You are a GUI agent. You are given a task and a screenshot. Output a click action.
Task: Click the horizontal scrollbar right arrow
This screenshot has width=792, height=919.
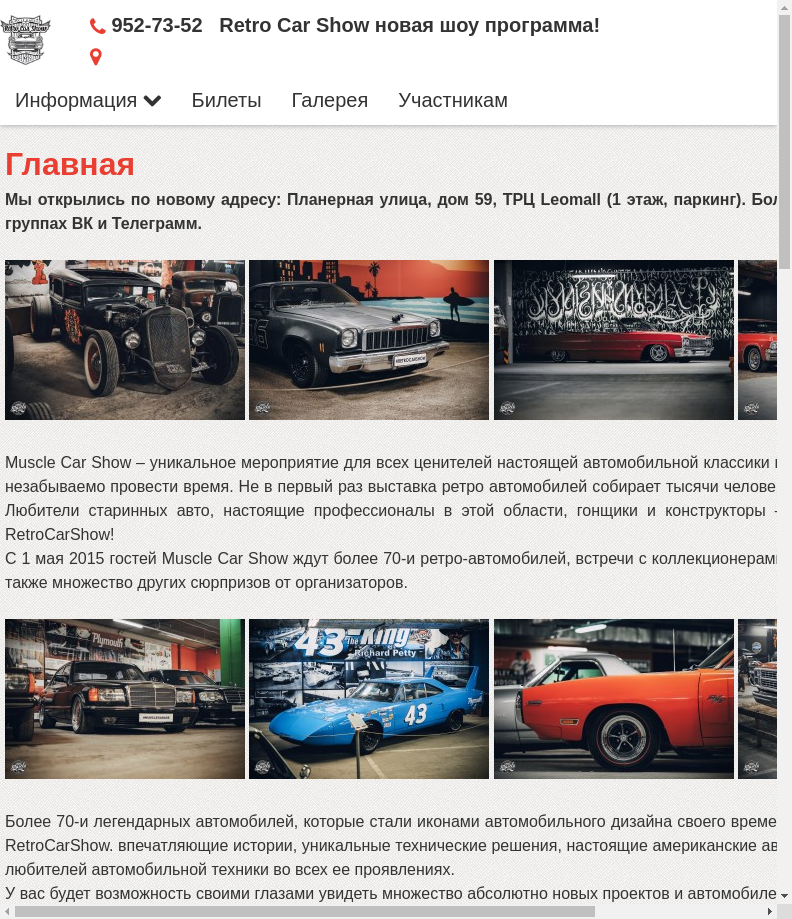click(770, 911)
